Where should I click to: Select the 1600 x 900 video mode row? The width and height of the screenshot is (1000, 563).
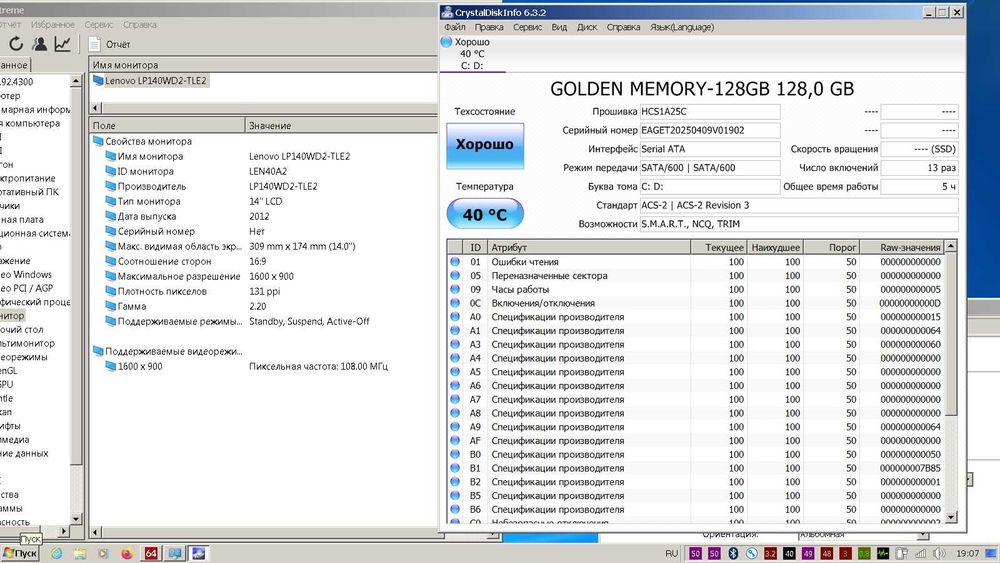coord(263,367)
